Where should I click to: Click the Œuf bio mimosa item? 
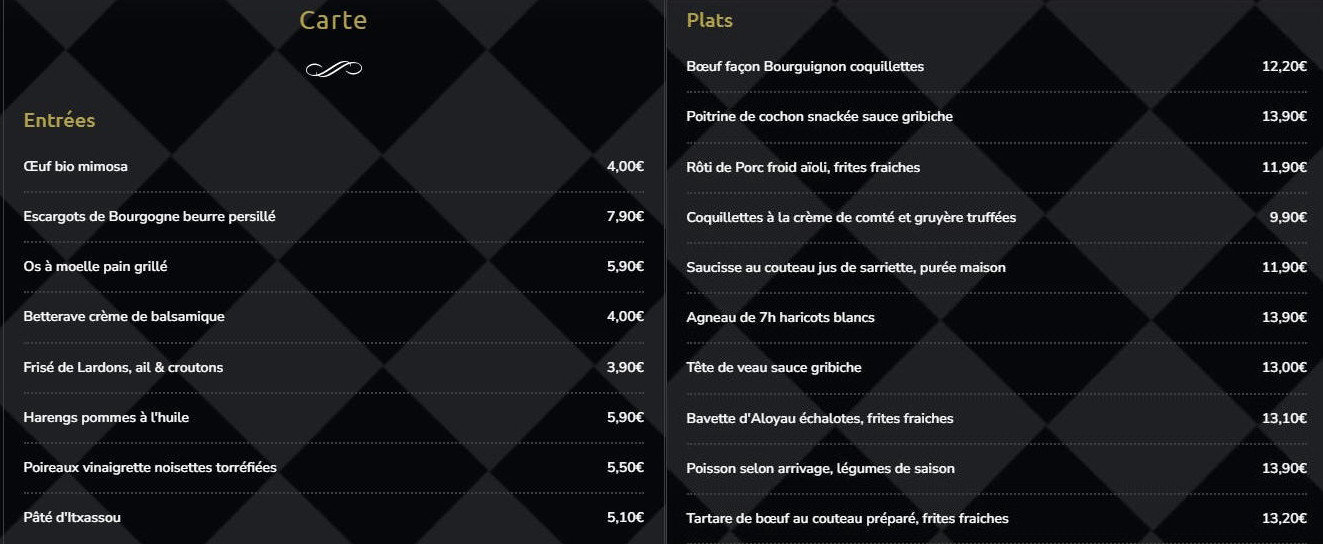[x=75, y=166]
